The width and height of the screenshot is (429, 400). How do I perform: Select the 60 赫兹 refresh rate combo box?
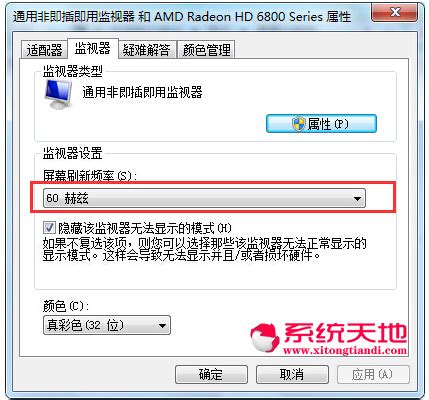pos(204,198)
